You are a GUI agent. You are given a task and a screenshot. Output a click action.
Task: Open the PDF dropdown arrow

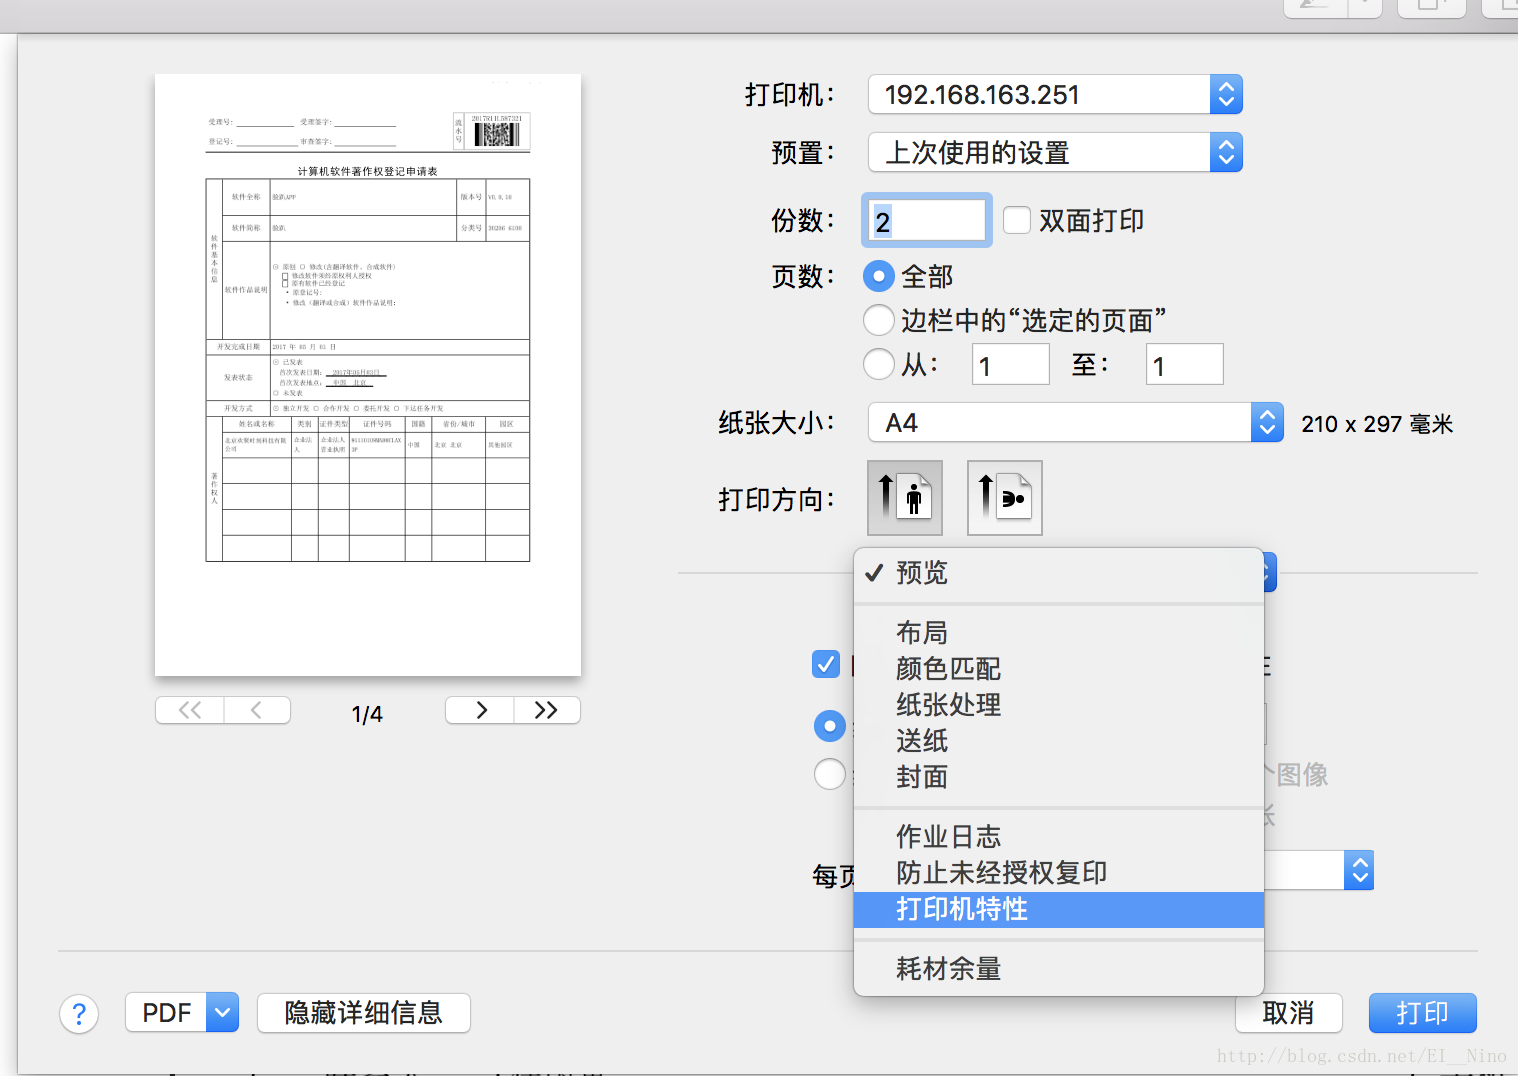click(223, 1013)
